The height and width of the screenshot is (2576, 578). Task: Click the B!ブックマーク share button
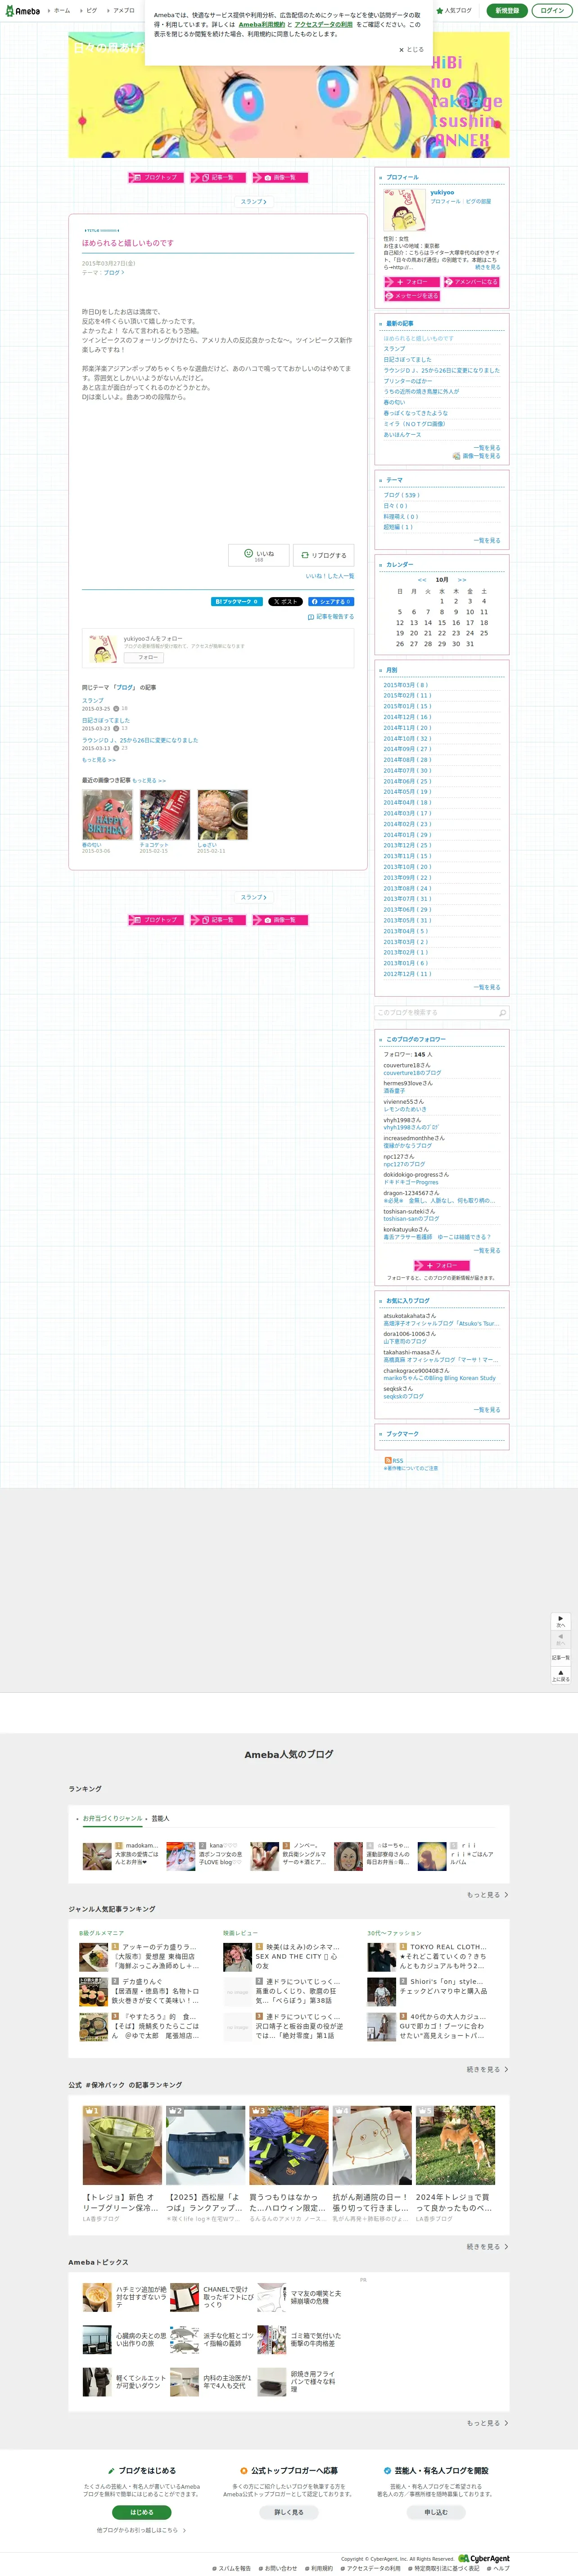coord(237,602)
